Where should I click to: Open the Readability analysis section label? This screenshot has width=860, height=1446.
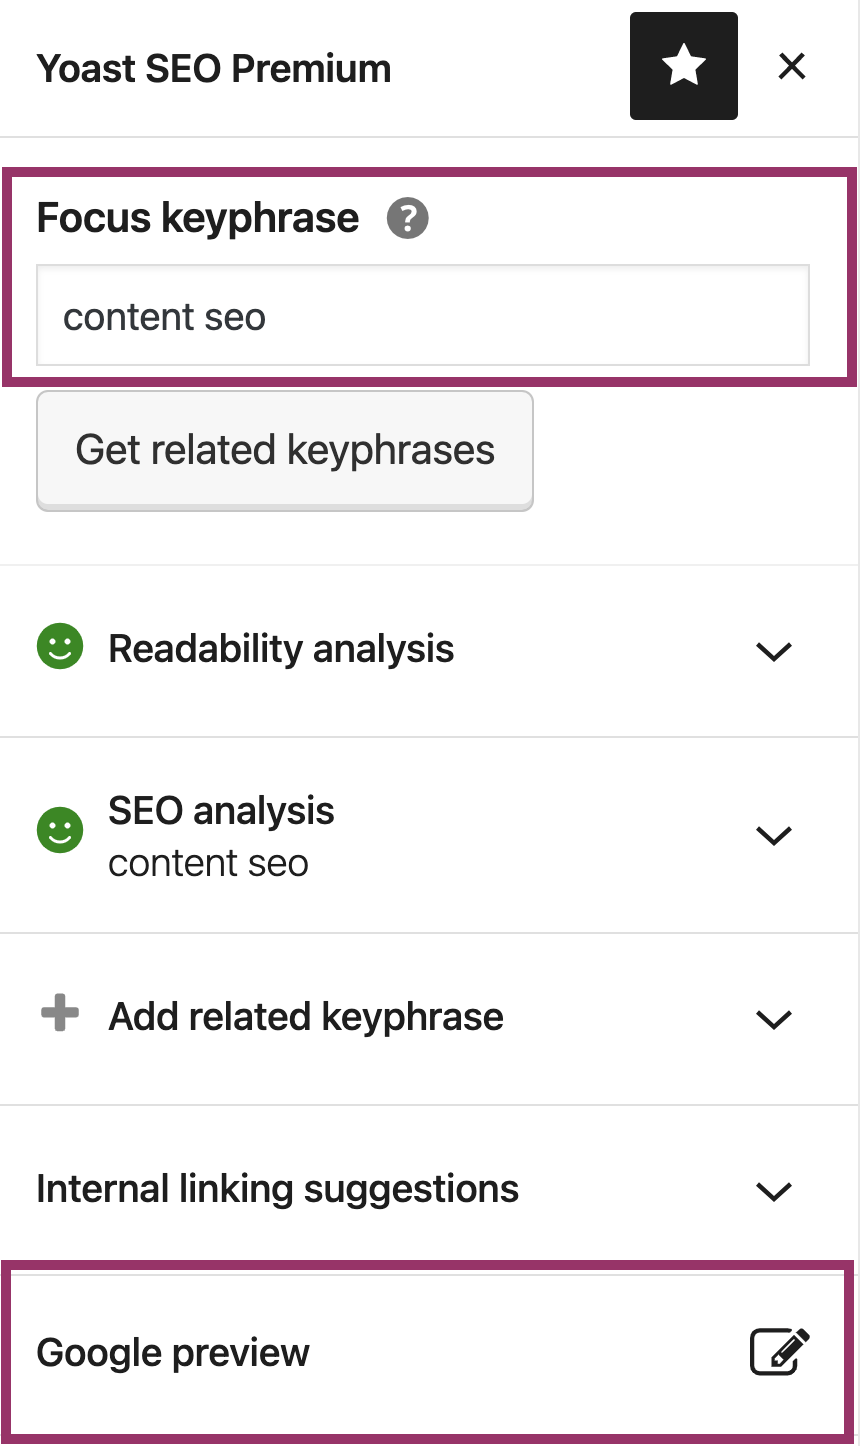281,649
